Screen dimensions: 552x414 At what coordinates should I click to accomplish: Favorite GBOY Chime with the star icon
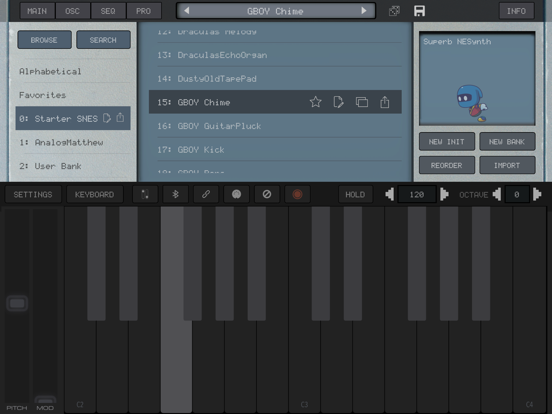click(x=315, y=102)
